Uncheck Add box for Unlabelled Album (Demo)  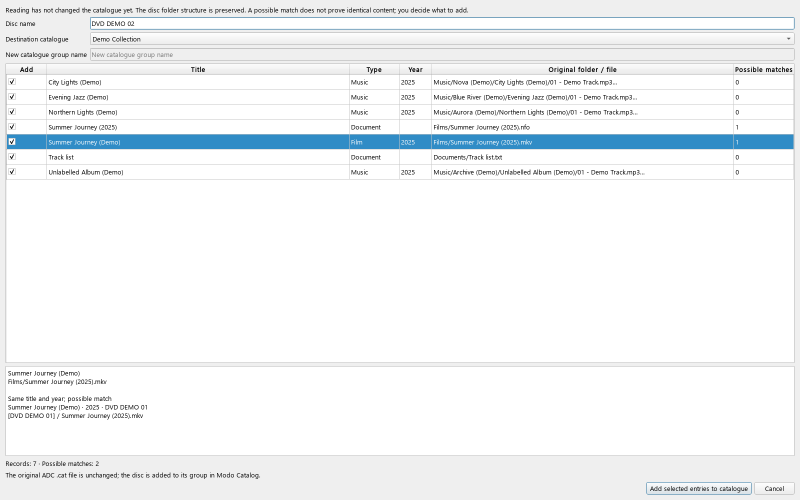12,172
